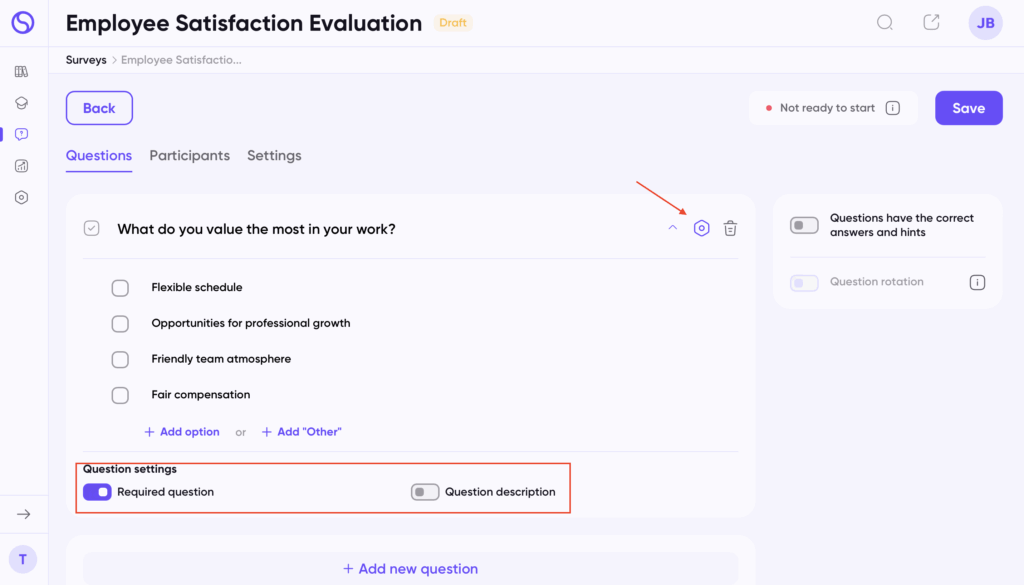Click the Save button
Viewport: 1024px width, 585px height.
tap(968, 108)
